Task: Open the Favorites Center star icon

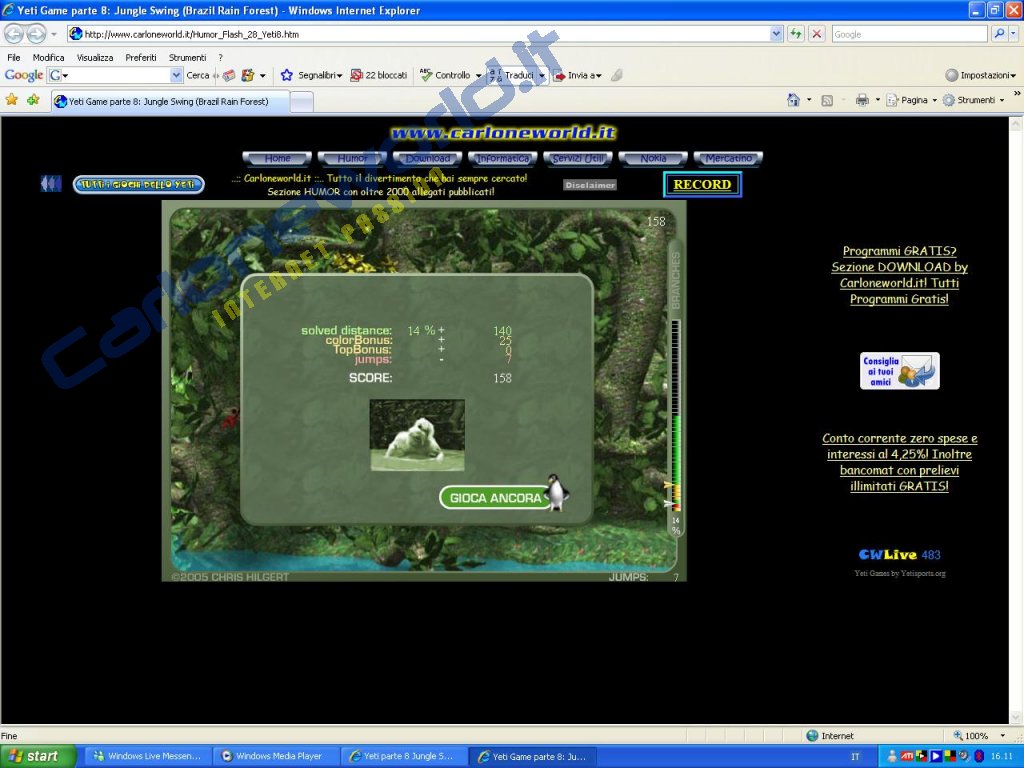Action: pyautogui.click(x=12, y=100)
